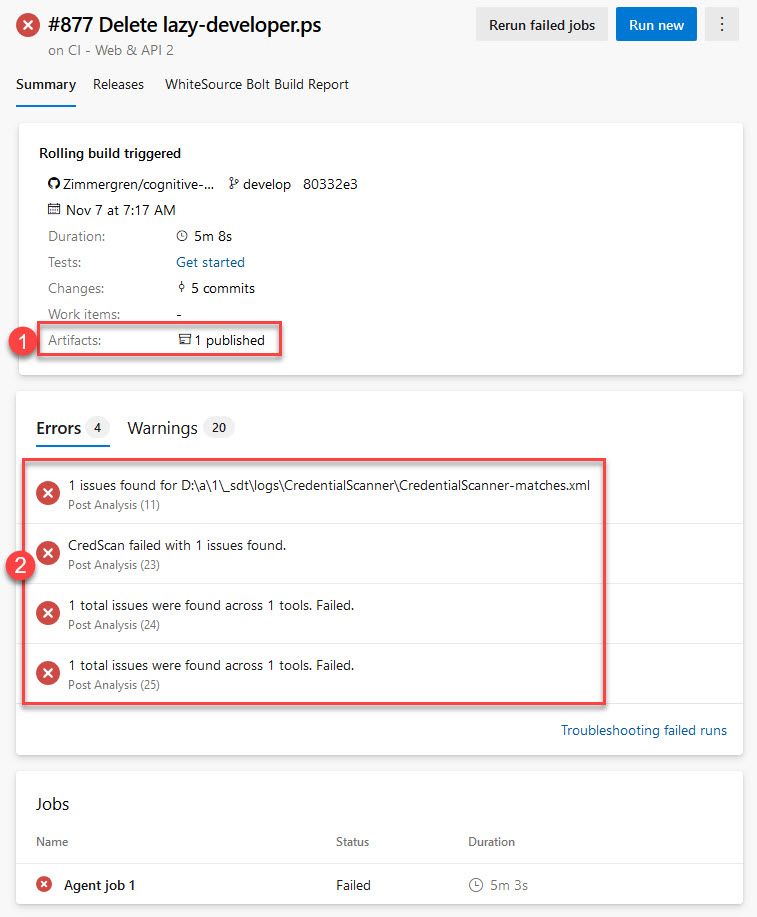Click the Run new button
Viewport: 757px width, 917px height.
click(656, 25)
